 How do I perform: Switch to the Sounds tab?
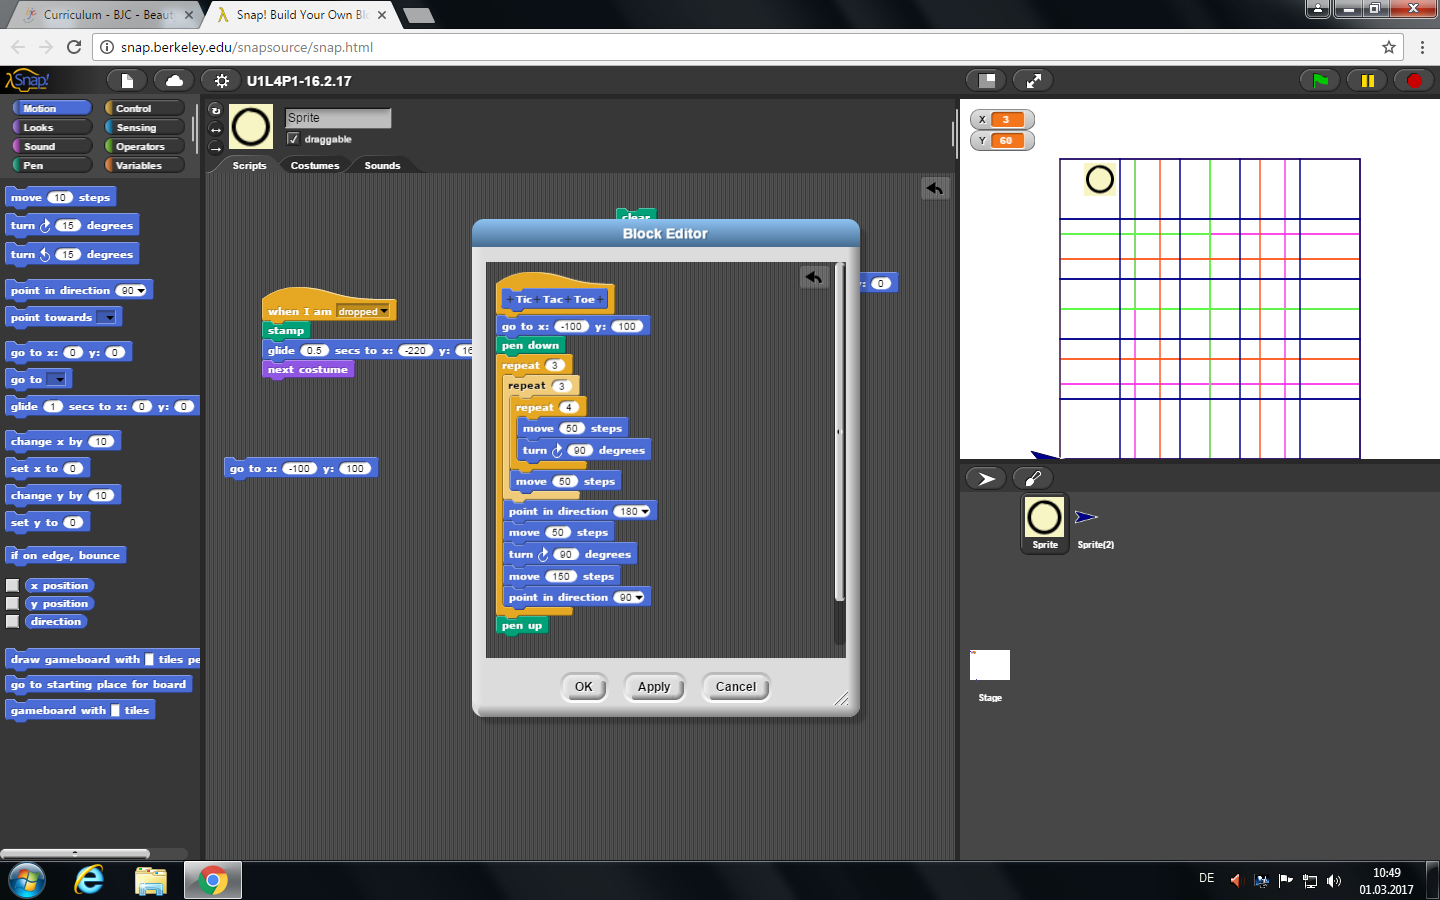coord(382,166)
